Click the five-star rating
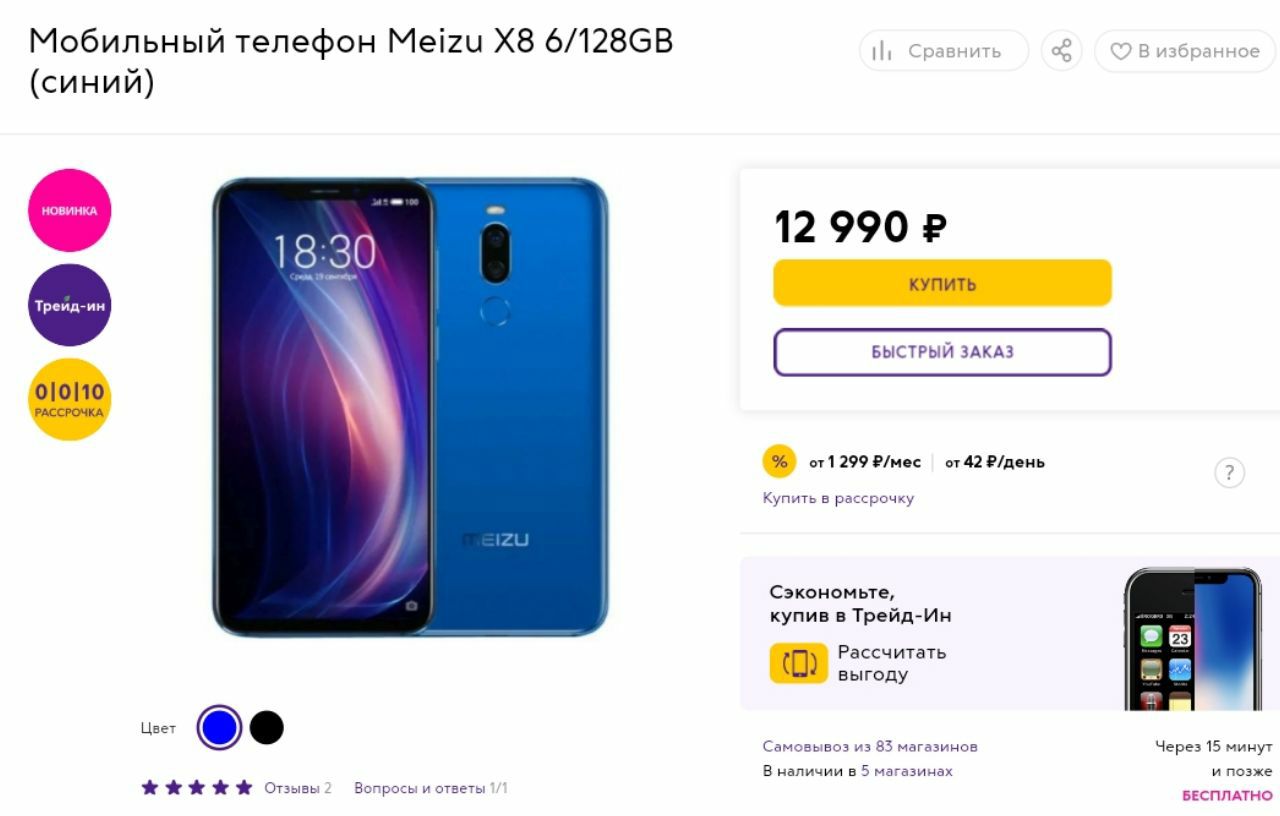This screenshot has height=816, width=1280. (x=197, y=788)
